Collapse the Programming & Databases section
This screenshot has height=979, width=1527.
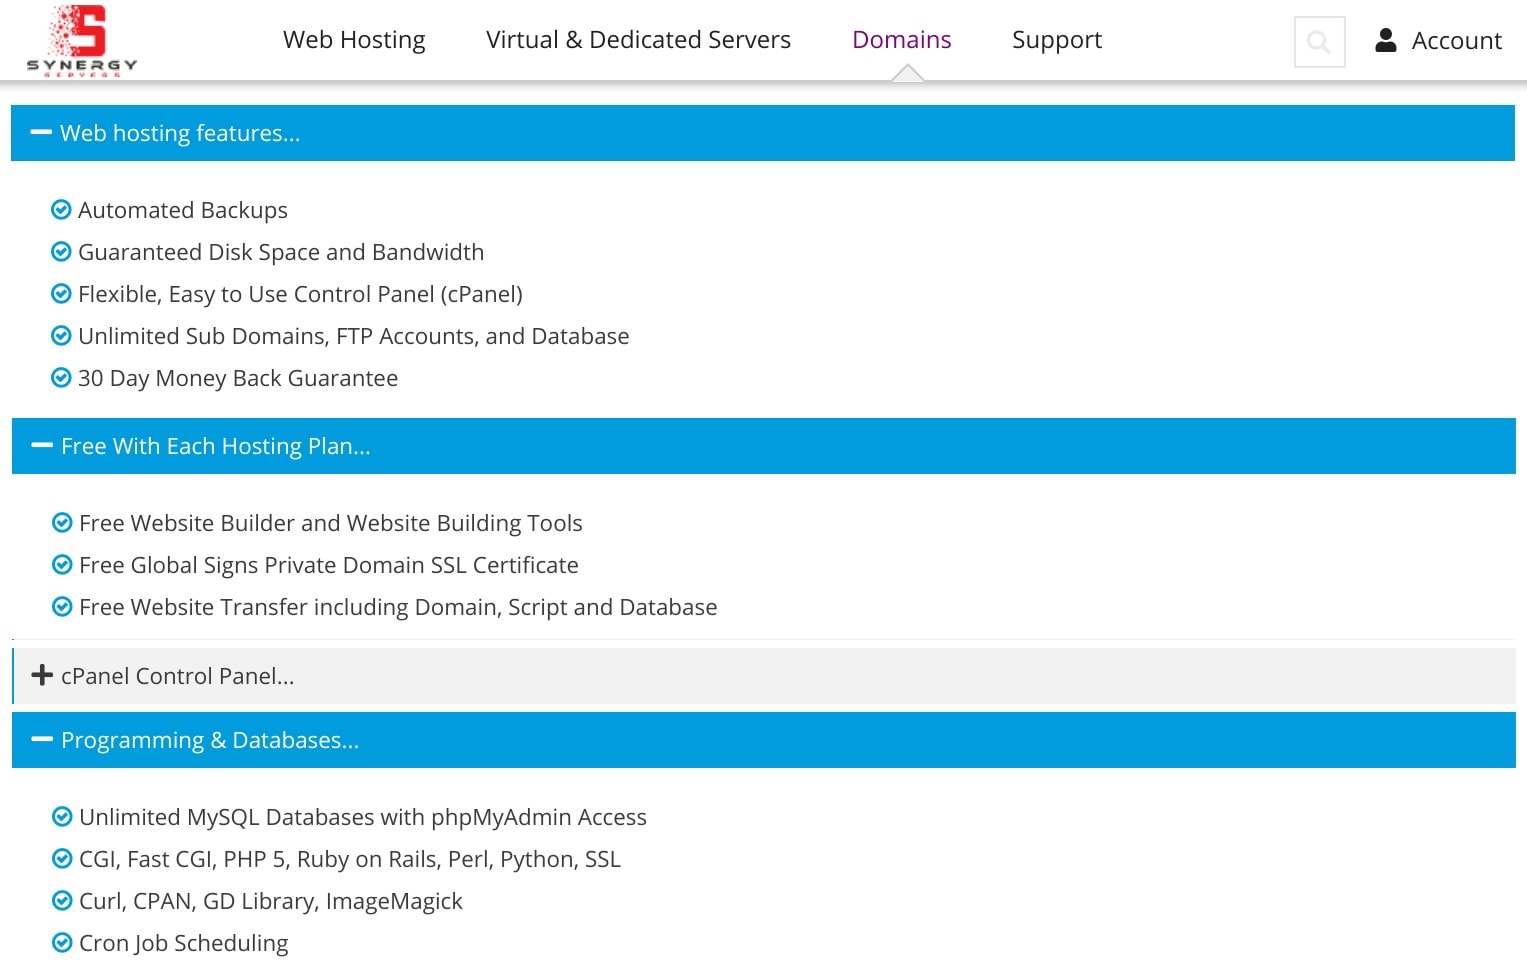(764, 740)
